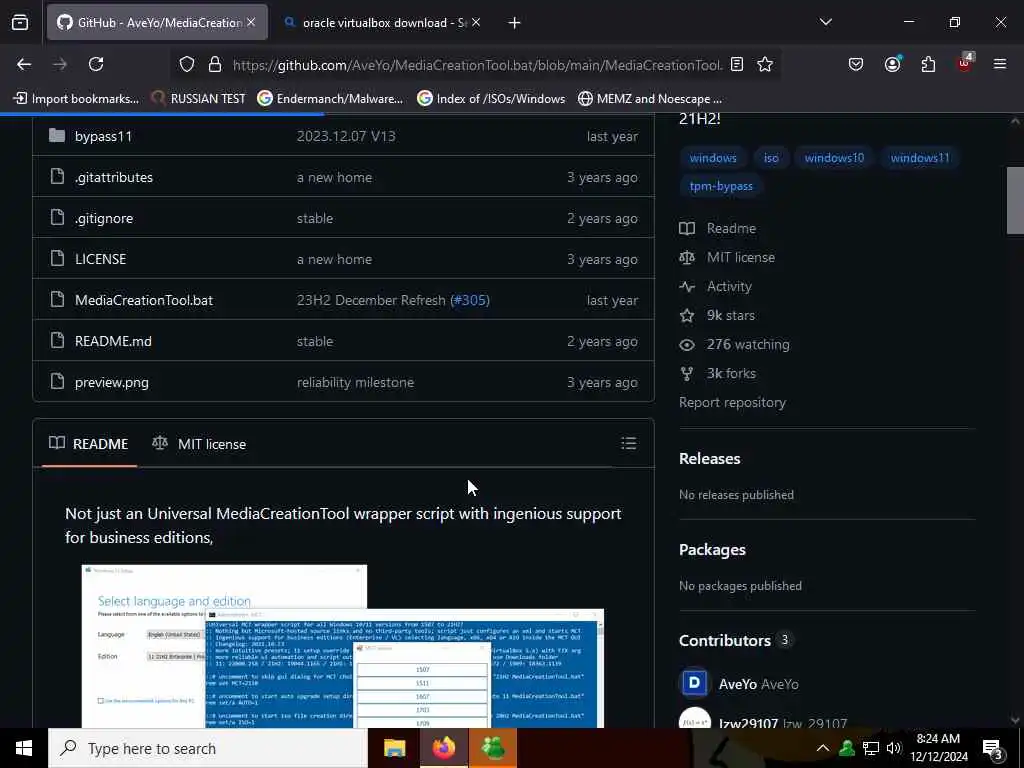Click the windows11 topic tag
1024x768 pixels.
tap(920, 158)
